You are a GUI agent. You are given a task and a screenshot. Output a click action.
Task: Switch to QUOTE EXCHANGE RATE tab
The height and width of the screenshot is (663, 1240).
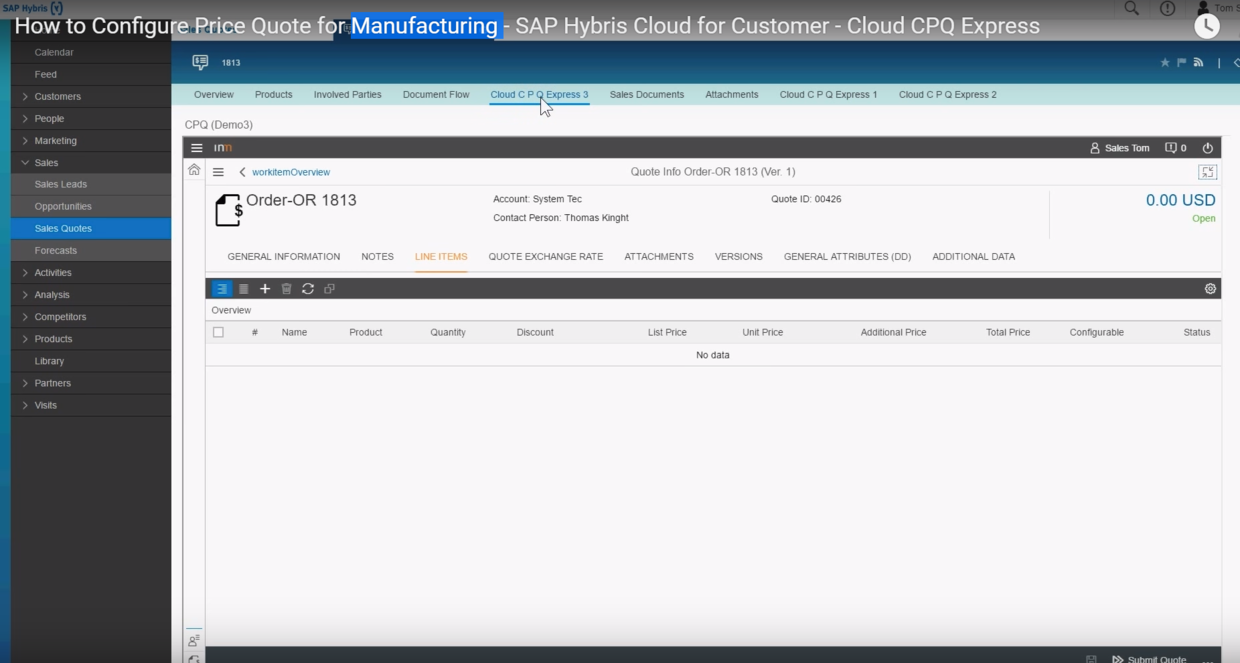(x=546, y=257)
